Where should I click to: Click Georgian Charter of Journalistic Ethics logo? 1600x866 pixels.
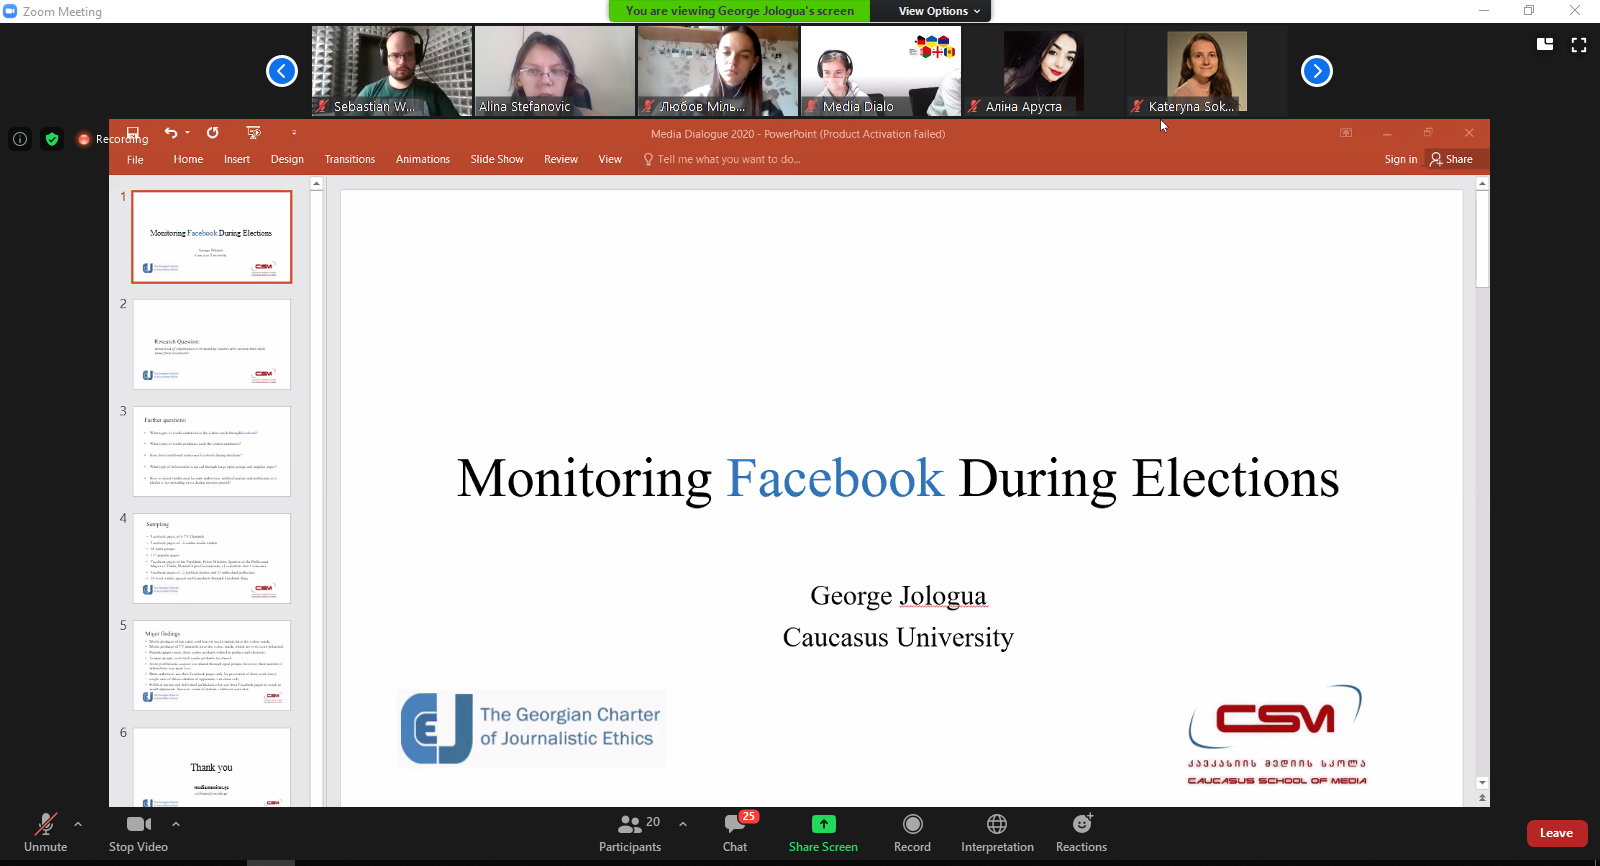click(532, 728)
